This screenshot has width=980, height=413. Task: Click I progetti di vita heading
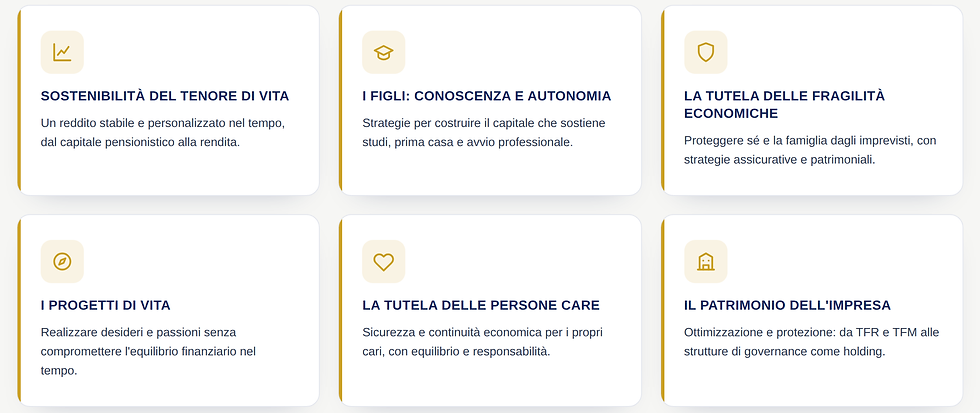(x=106, y=306)
